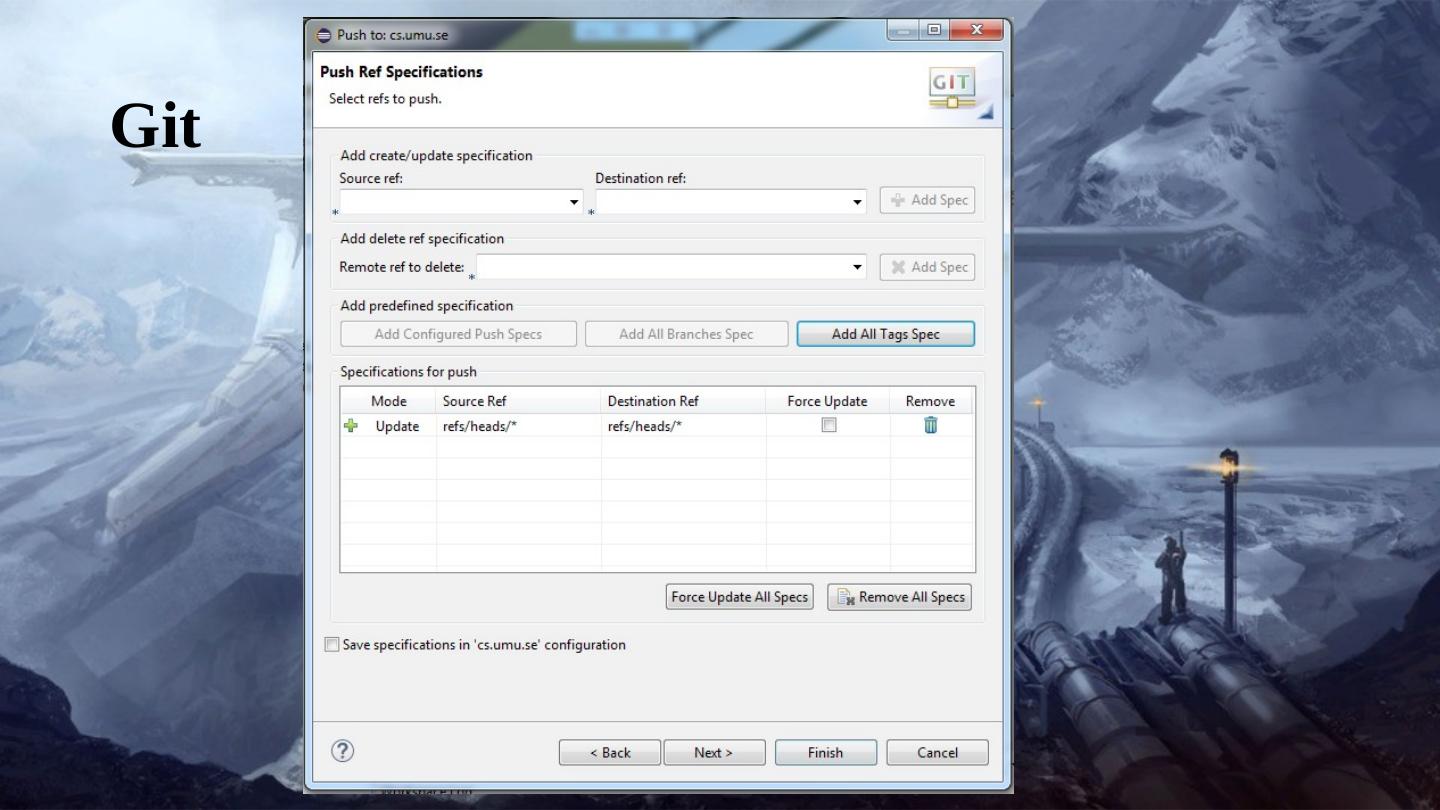
Task: Enable Force Update for refs/heads/*
Action: [x=828, y=425]
